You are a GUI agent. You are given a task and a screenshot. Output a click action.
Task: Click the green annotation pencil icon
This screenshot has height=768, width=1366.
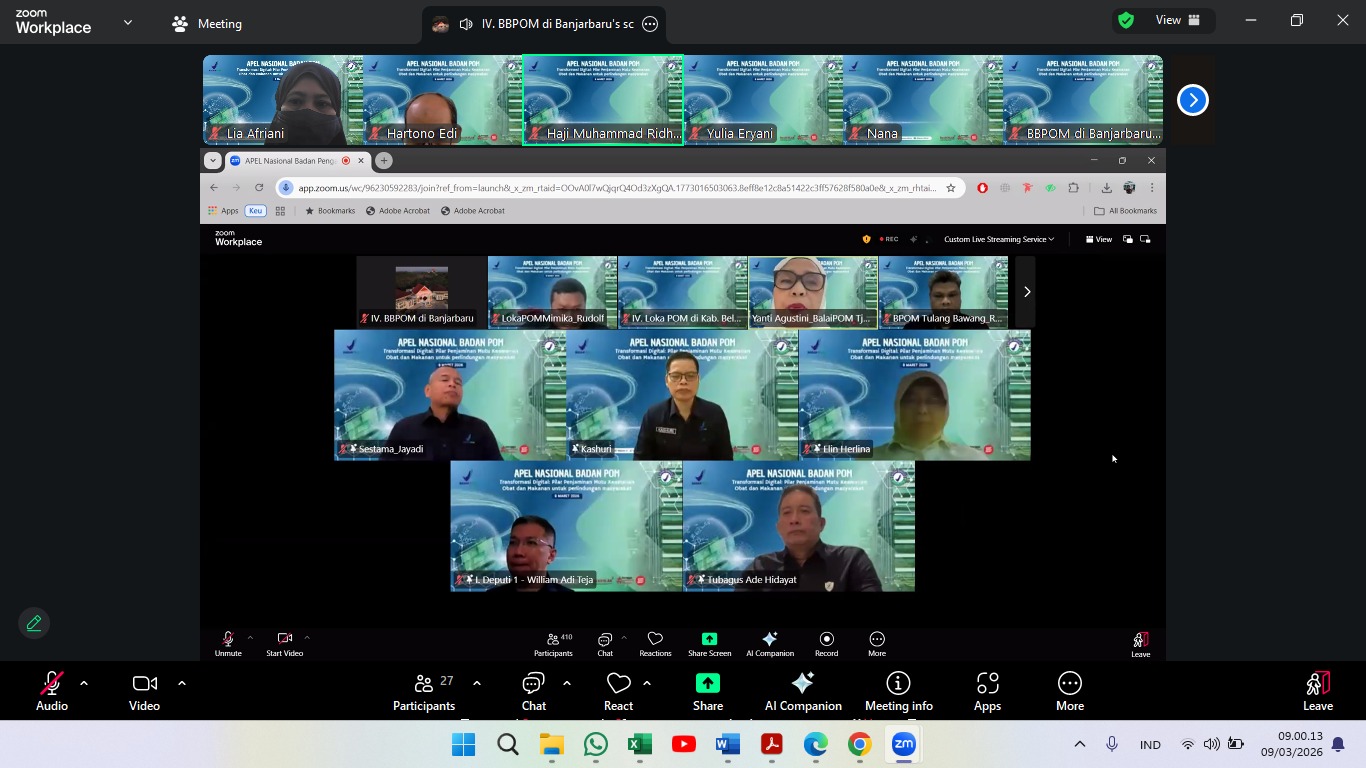[x=34, y=623]
